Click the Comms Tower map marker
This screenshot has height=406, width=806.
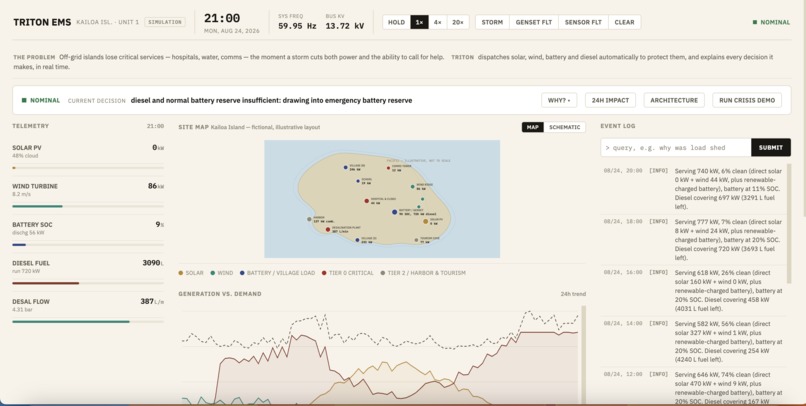[388, 168]
